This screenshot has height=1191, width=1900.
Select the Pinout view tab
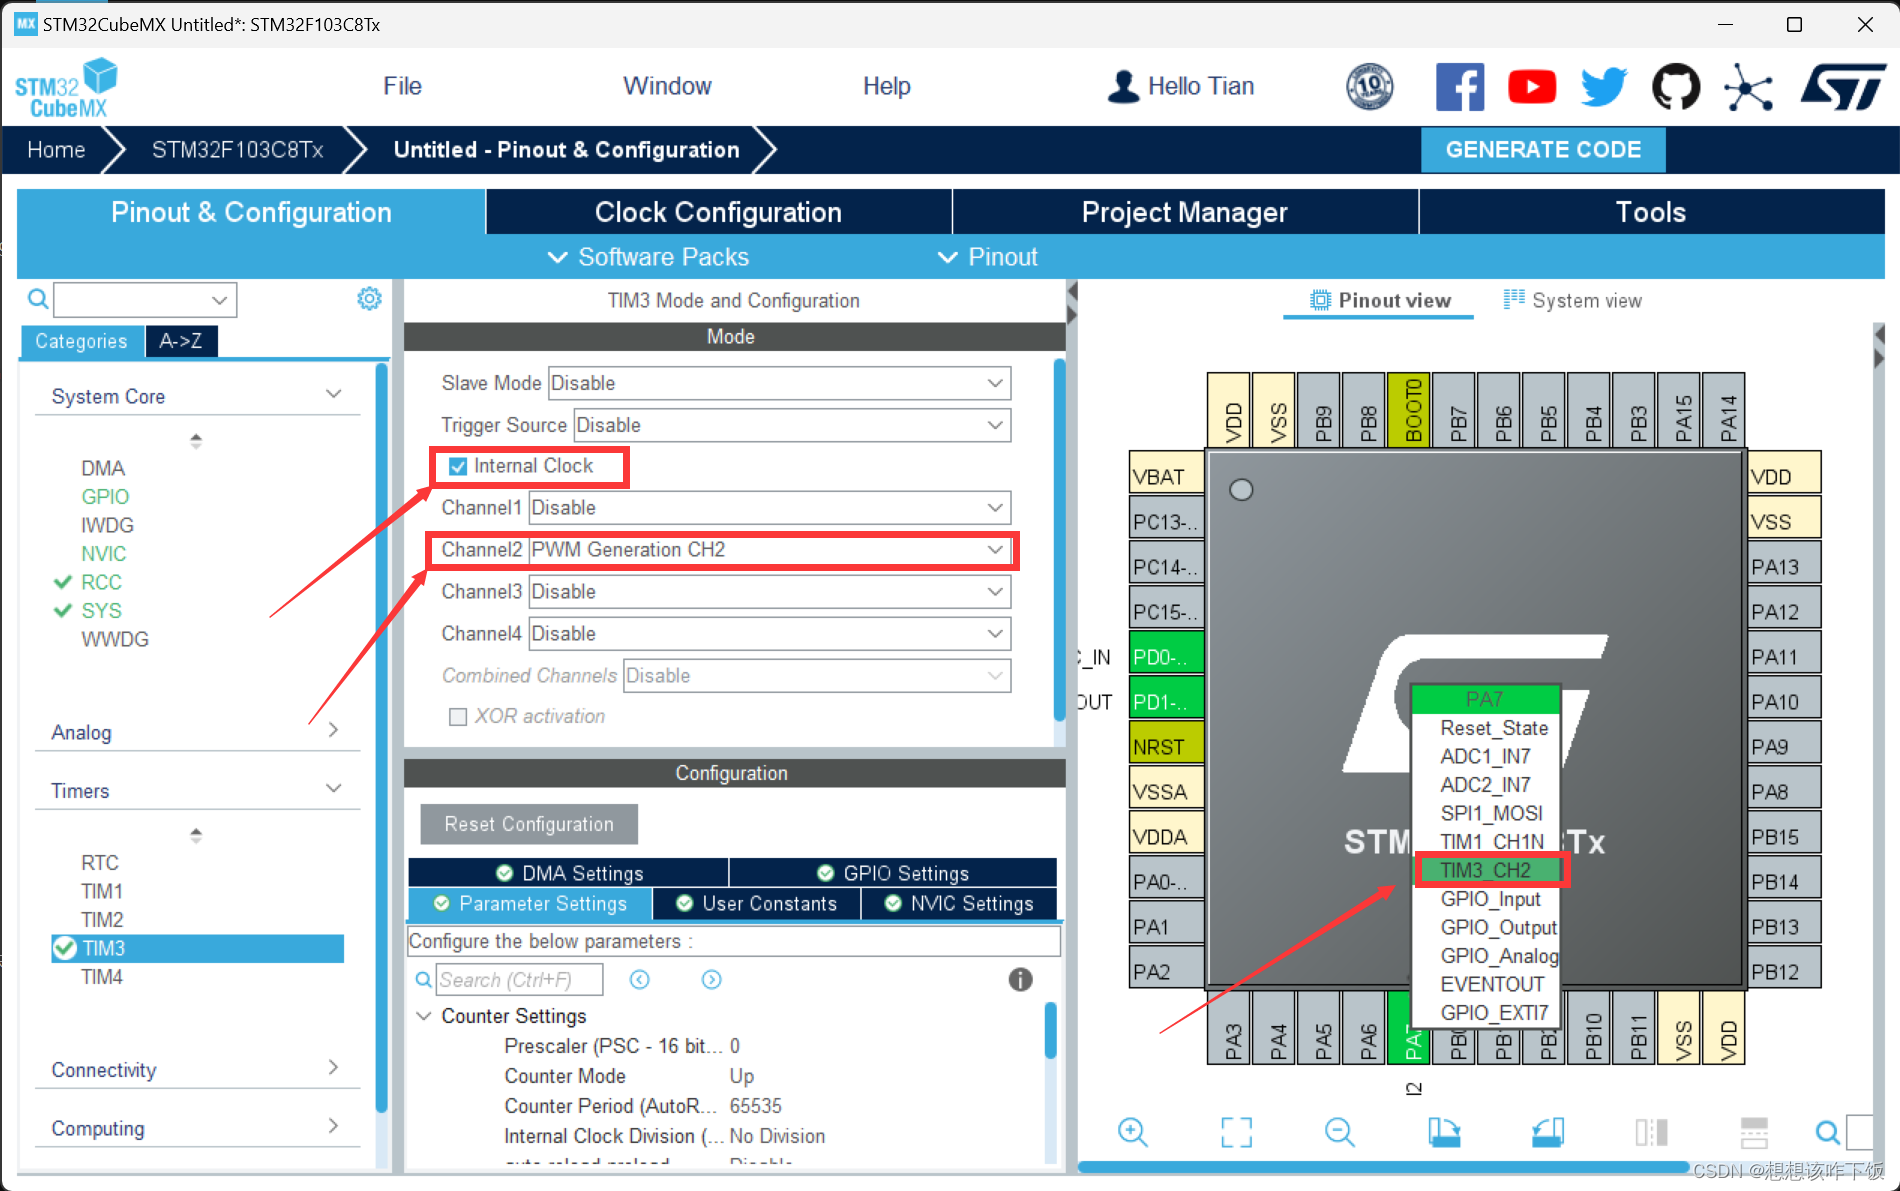(x=1380, y=300)
